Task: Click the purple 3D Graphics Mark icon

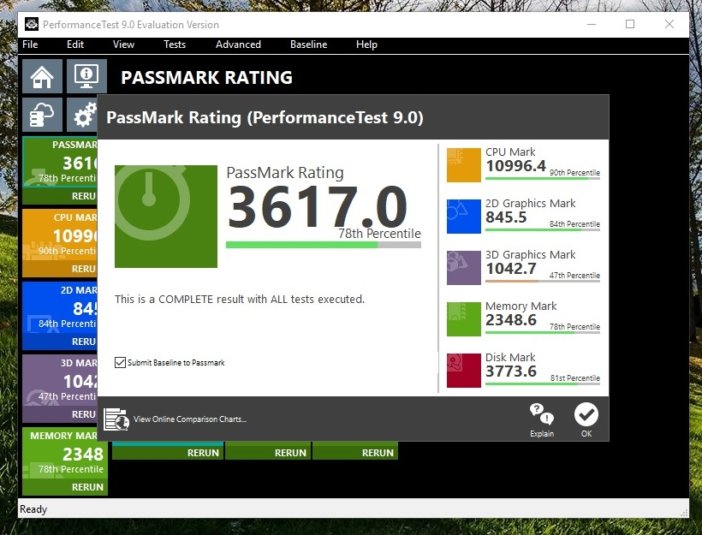Action: pyautogui.click(x=464, y=268)
